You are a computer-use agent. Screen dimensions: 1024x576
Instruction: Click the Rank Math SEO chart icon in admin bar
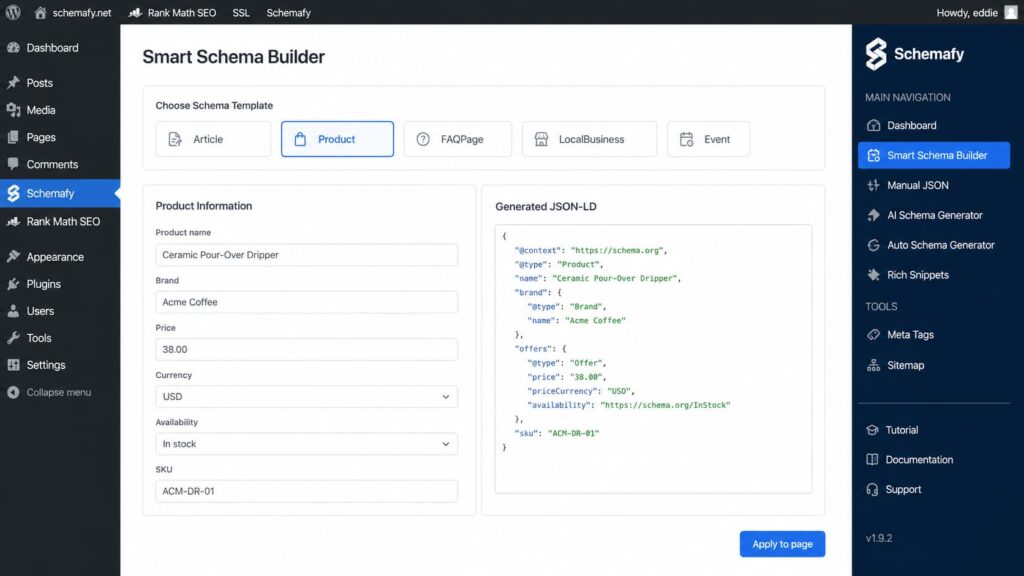point(135,12)
